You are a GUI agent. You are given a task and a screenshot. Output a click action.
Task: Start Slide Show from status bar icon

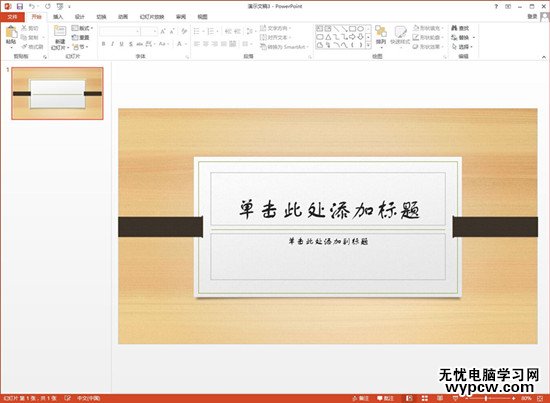tap(456, 398)
